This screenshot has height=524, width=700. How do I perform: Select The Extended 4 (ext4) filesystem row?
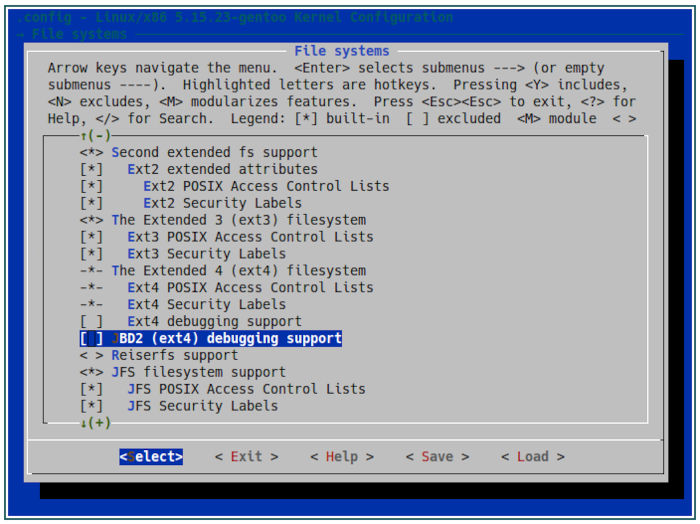(x=223, y=271)
